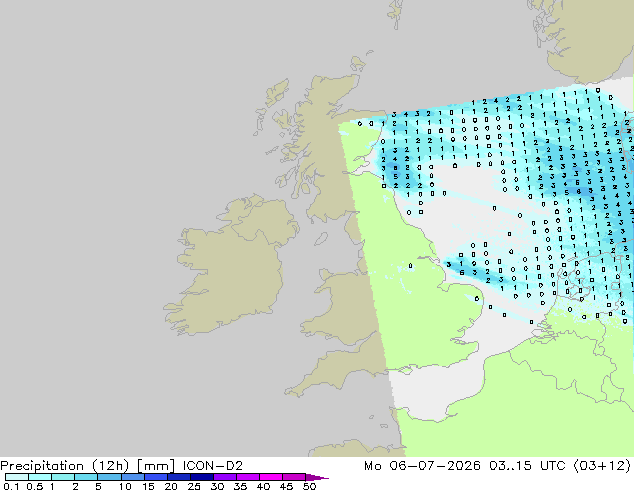Click the '10' legend scale label
The image size is (634, 490).
pyautogui.click(x=125, y=486)
